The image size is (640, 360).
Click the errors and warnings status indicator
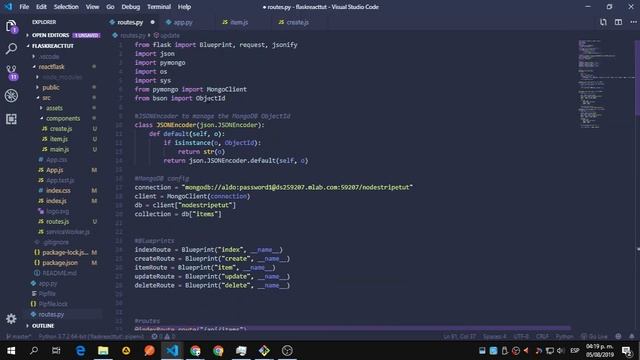tap(163, 337)
